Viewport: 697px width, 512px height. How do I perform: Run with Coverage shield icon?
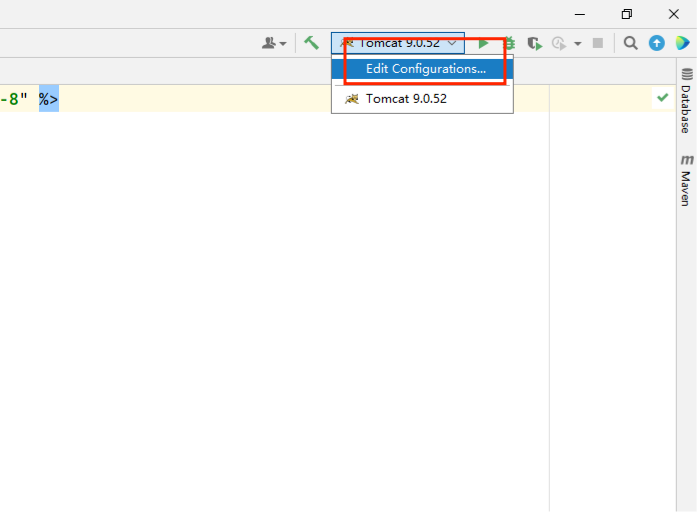point(535,43)
